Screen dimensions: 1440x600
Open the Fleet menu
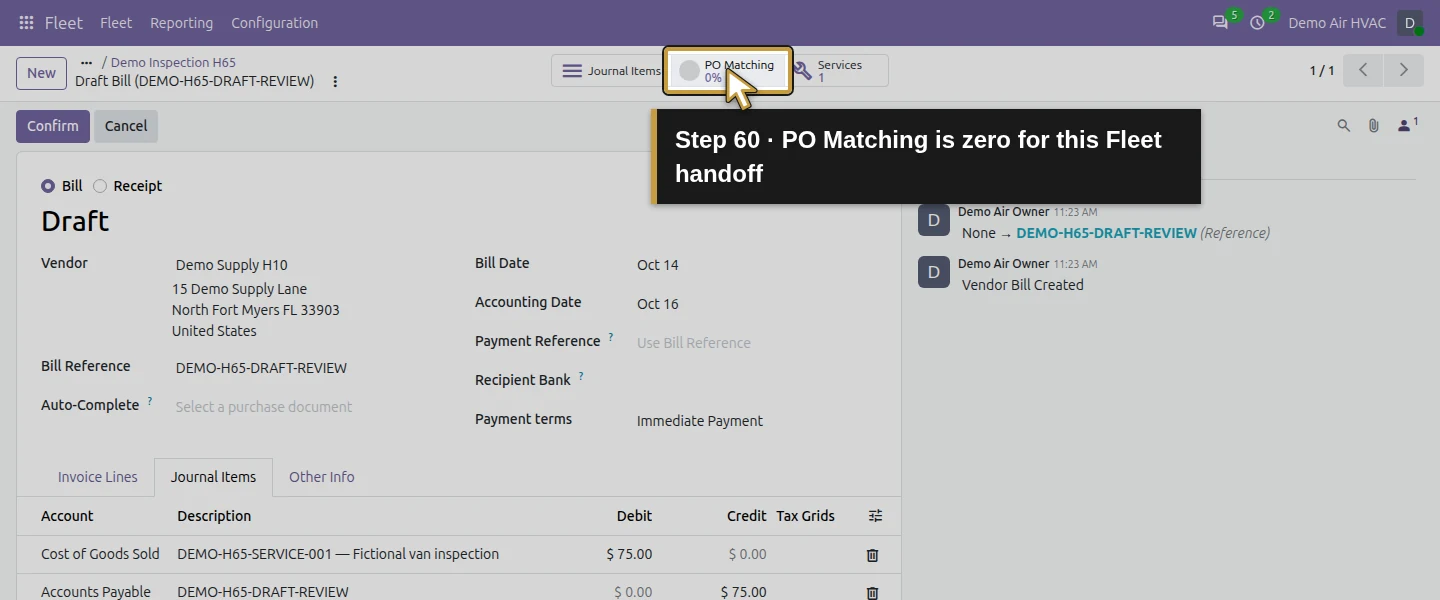pyautogui.click(x=116, y=23)
